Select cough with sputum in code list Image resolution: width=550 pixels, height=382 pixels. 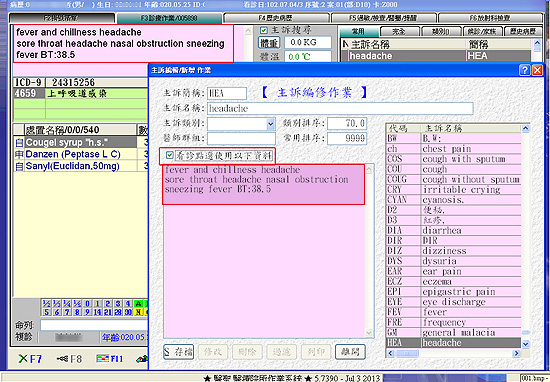[x=453, y=159]
